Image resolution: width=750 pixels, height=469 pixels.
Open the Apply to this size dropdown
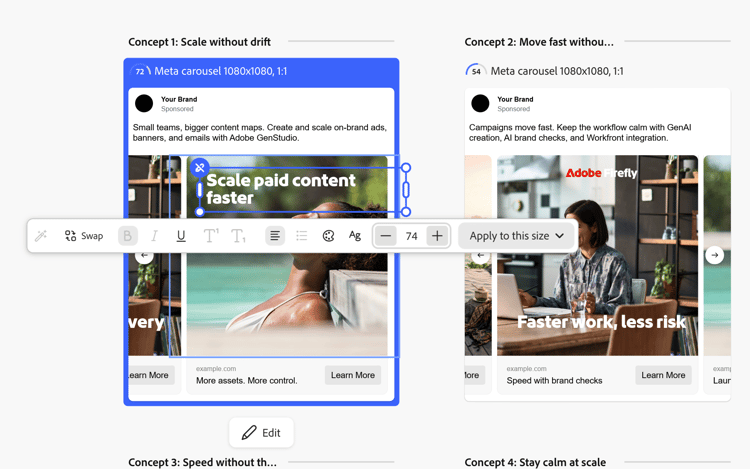click(516, 236)
